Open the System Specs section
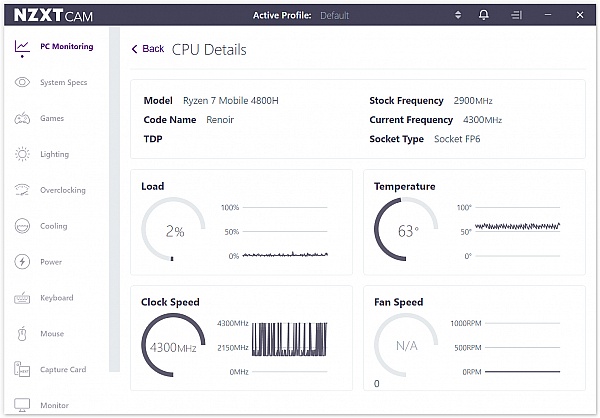The image size is (600, 418). click(x=64, y=82)
